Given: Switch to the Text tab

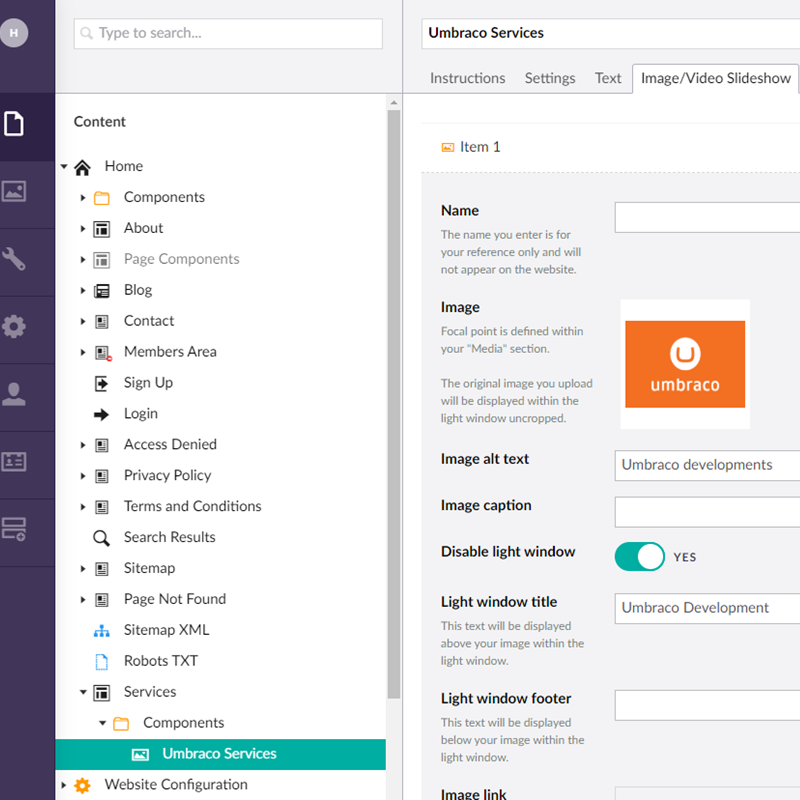Looking at the screenshot, I should click(x=608, y=78).
